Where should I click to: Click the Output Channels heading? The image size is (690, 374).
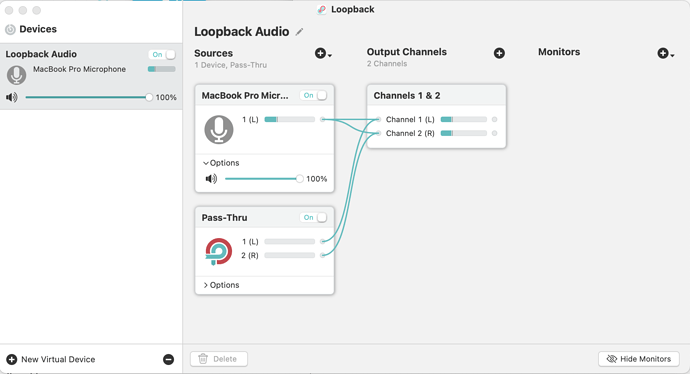pos(407,52)
